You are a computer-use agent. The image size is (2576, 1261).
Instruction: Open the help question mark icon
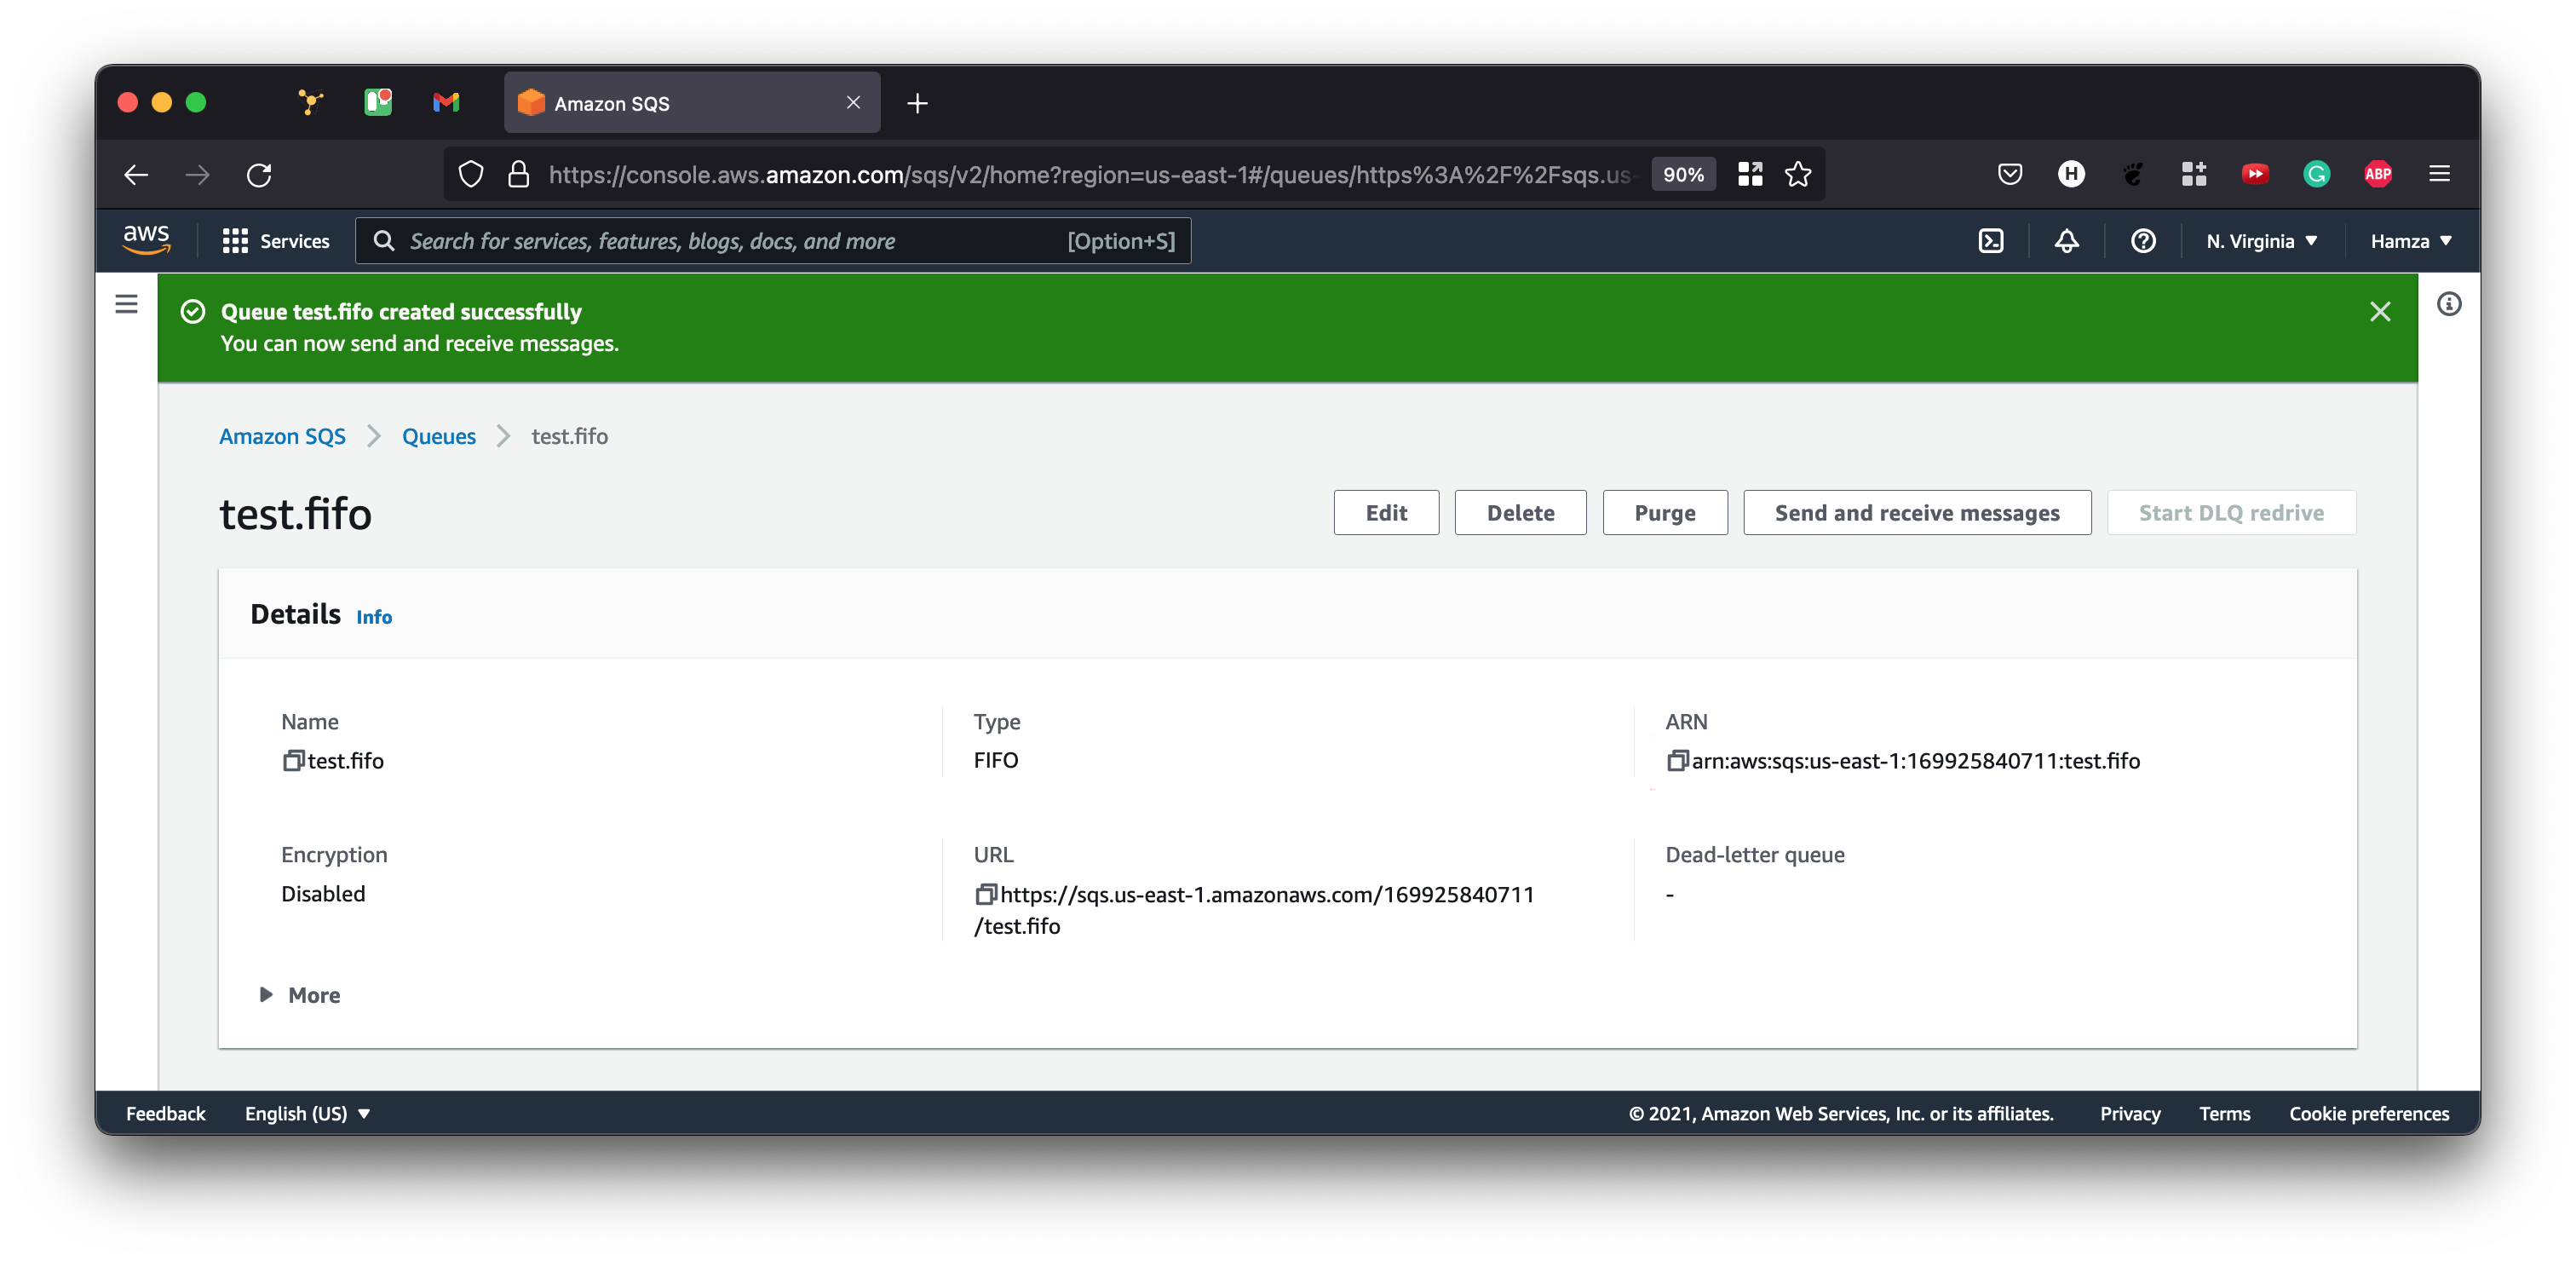click(2143, 241)
